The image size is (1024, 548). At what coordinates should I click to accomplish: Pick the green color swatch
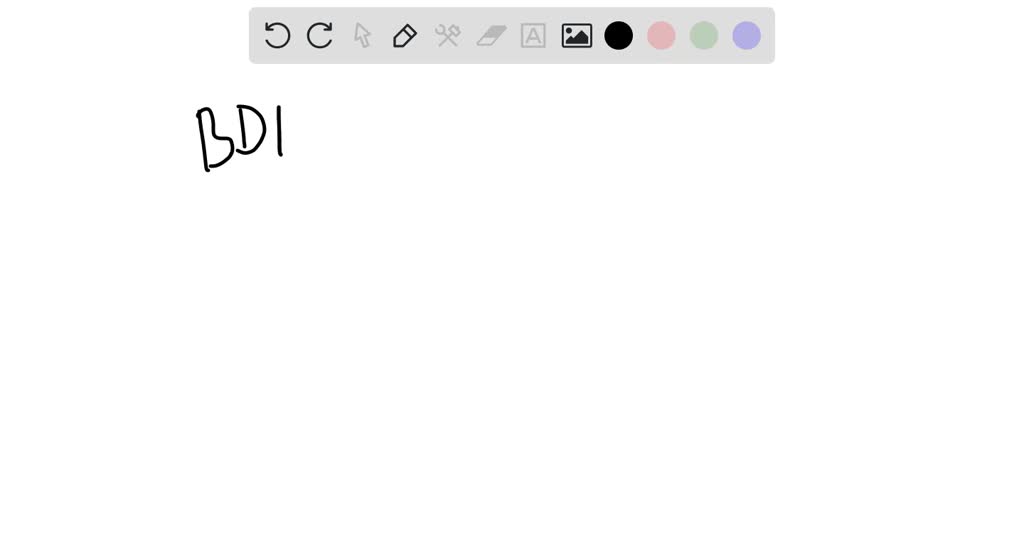(x=704, y=35)
